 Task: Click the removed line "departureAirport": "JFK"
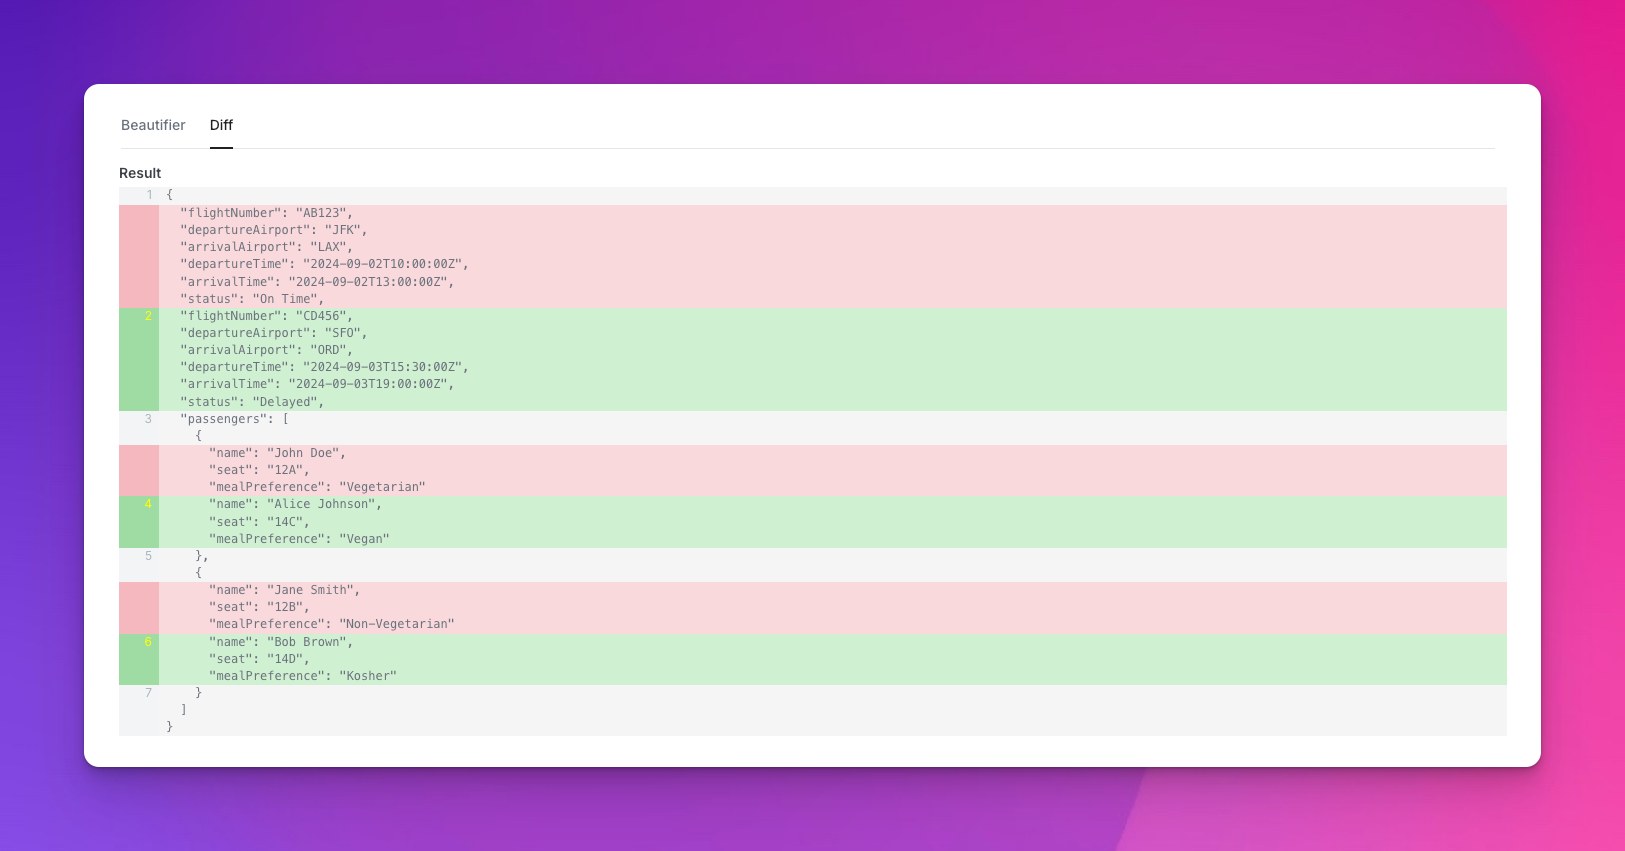point(273,230)
